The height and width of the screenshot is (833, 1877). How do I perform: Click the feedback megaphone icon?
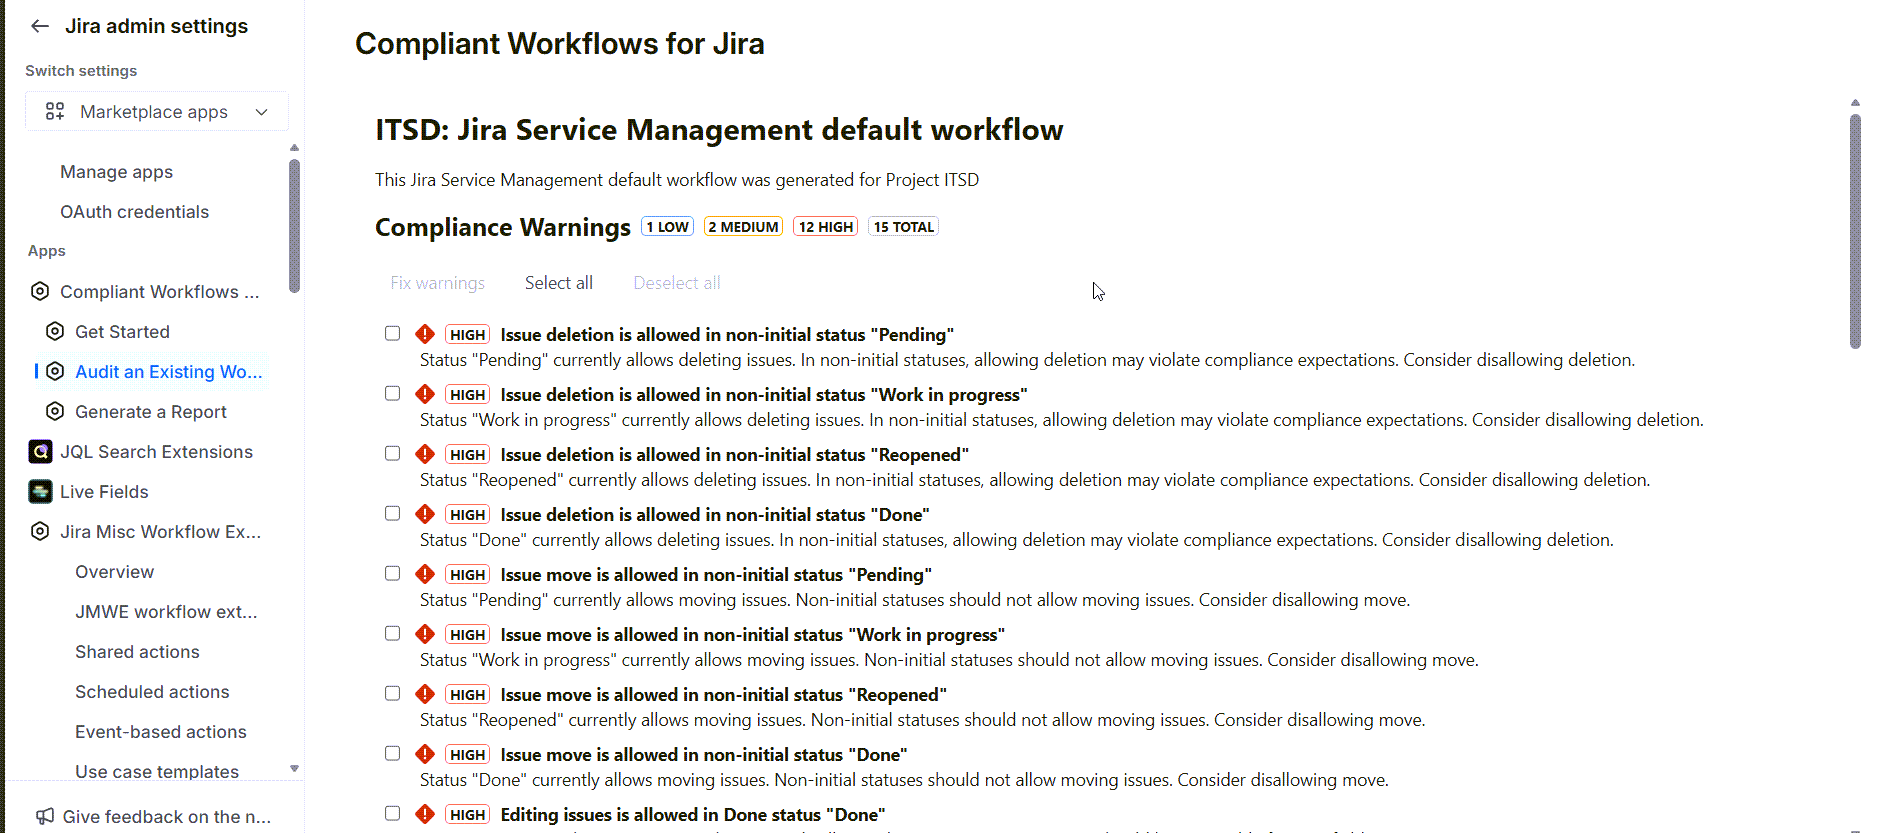[44, 816]
